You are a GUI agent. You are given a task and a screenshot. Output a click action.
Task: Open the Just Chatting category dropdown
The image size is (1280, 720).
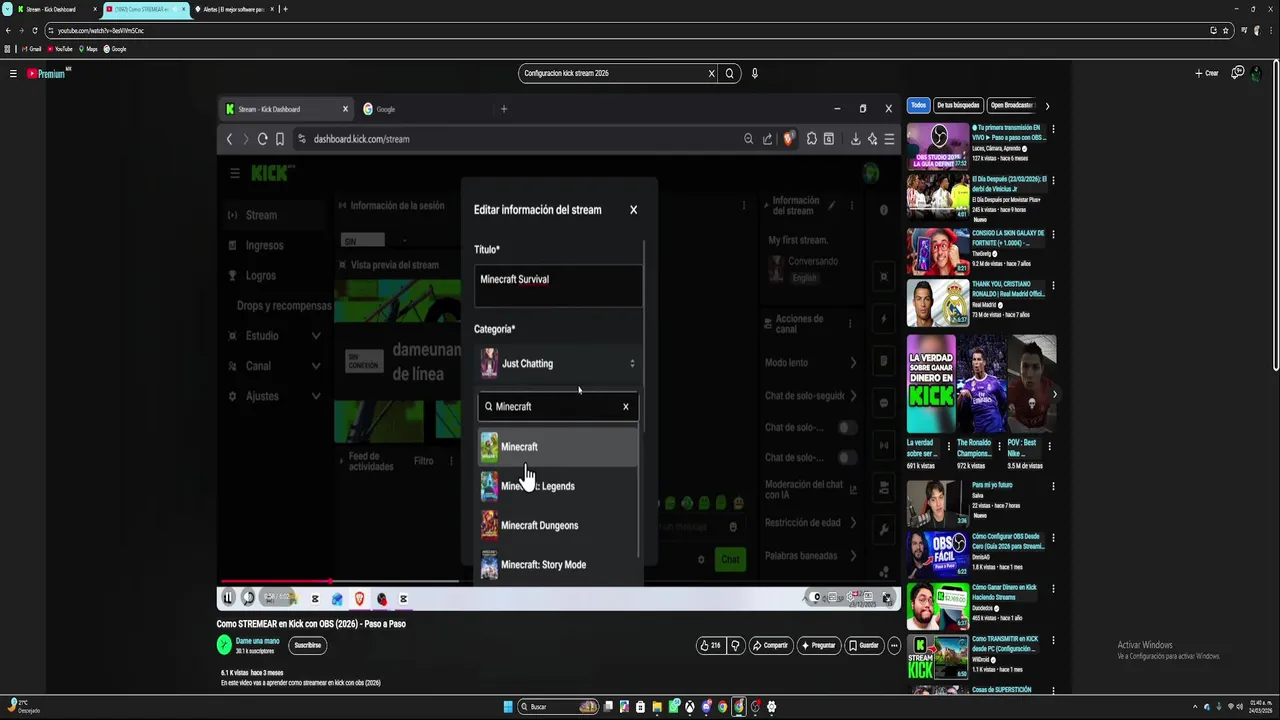tap(558, 363)
